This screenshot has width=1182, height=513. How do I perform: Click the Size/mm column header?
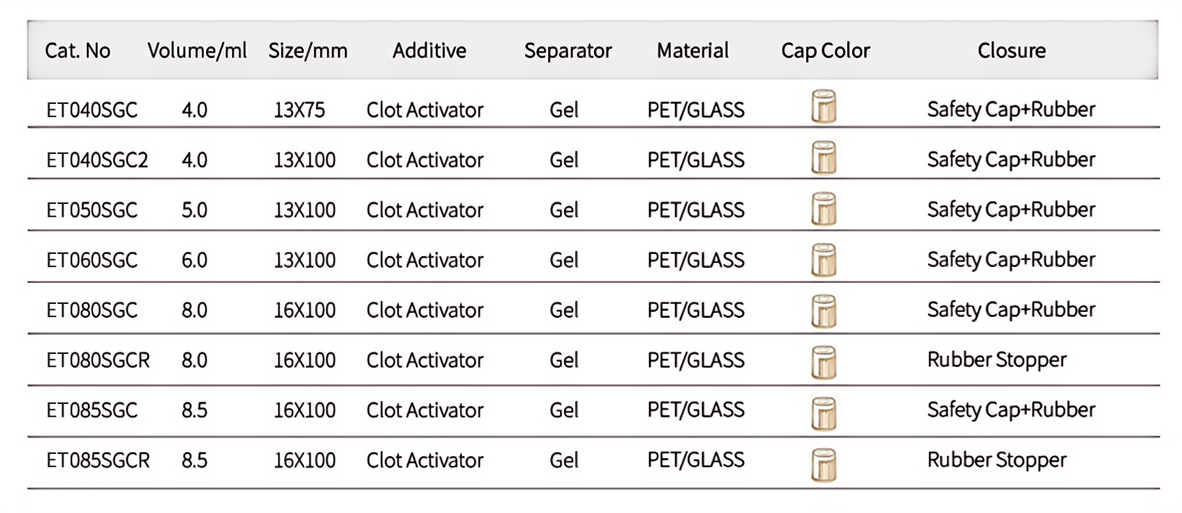[308, 50]
